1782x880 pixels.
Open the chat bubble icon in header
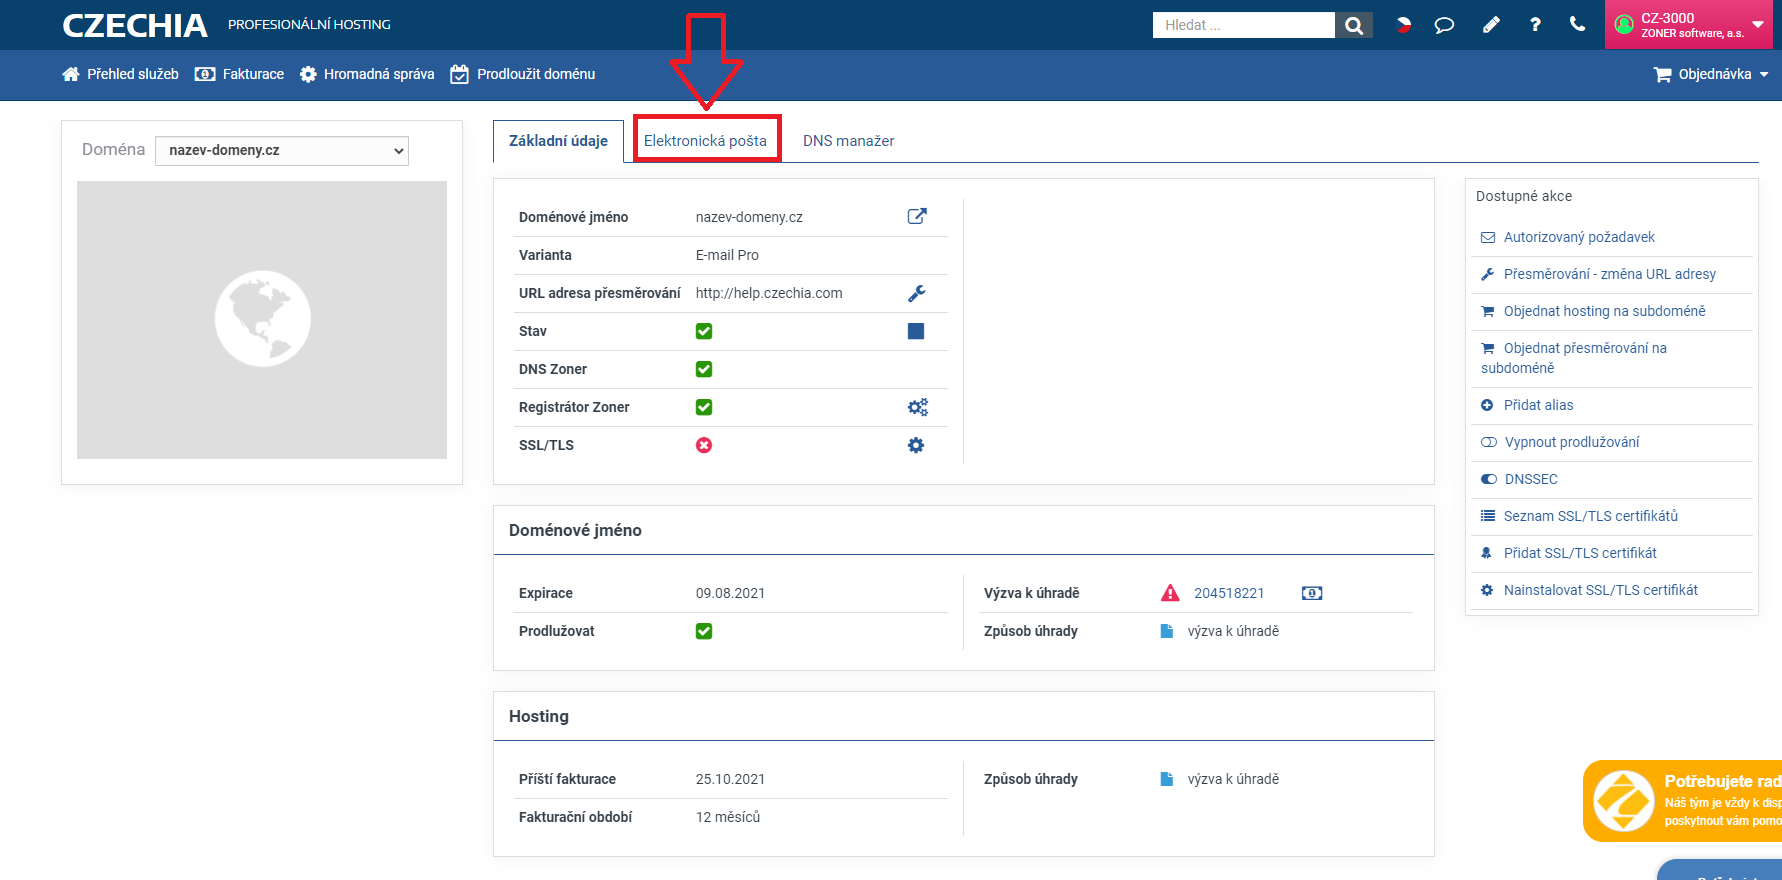coord(1444,25)
